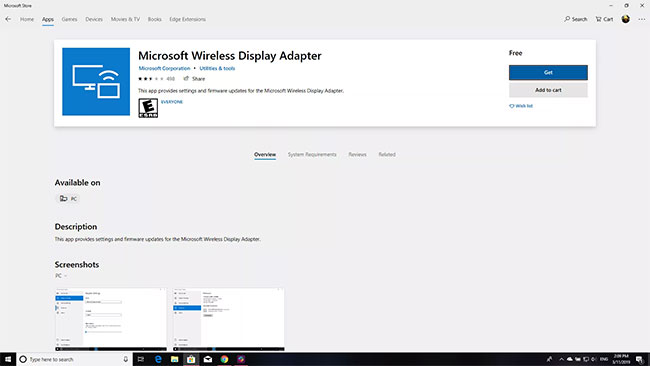
Task: Click the taskbar search box
Action: (x=74, y=359)
